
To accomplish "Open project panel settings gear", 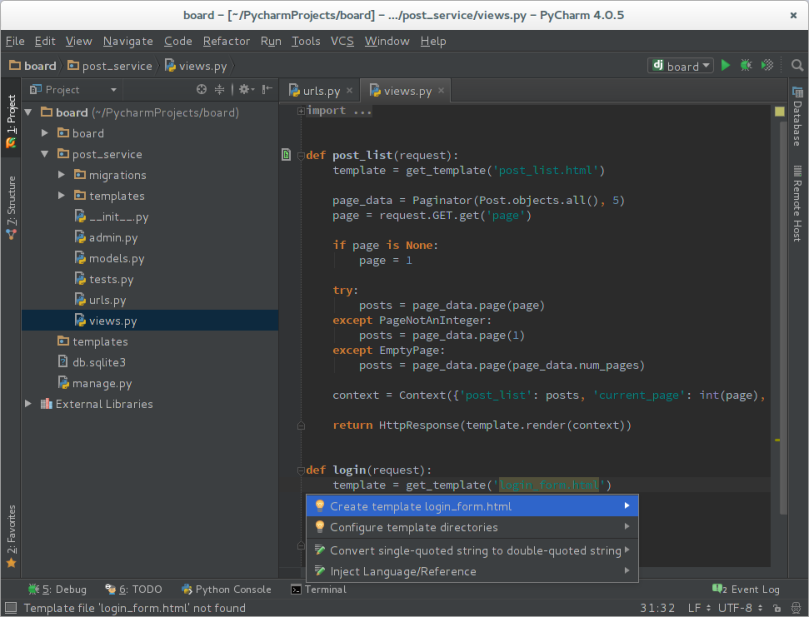I will (x=245, y=90).
